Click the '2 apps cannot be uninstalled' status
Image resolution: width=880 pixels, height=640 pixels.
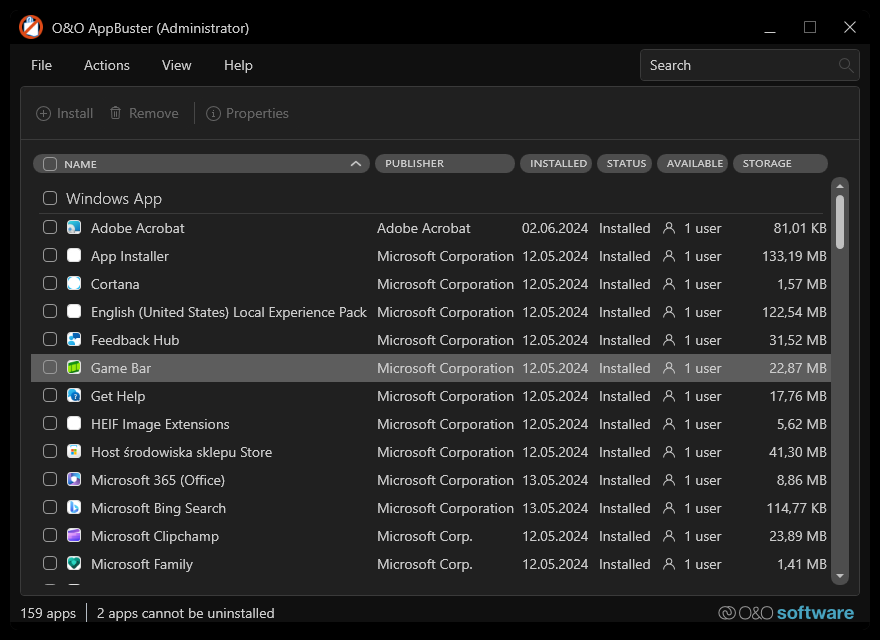[185, 613]
